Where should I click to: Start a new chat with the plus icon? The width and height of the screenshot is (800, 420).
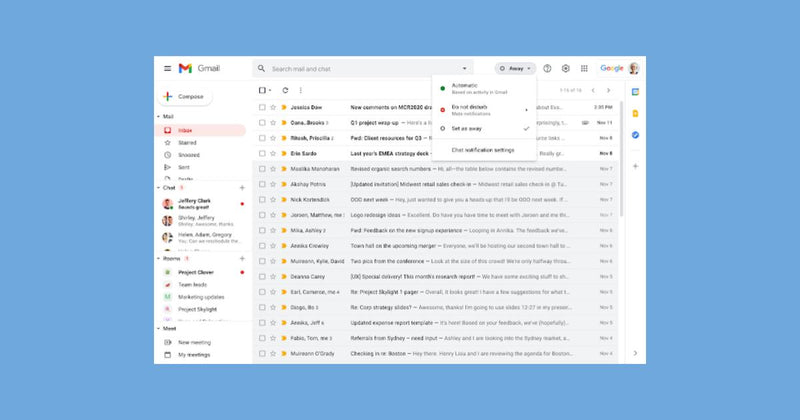coord(242,188)
